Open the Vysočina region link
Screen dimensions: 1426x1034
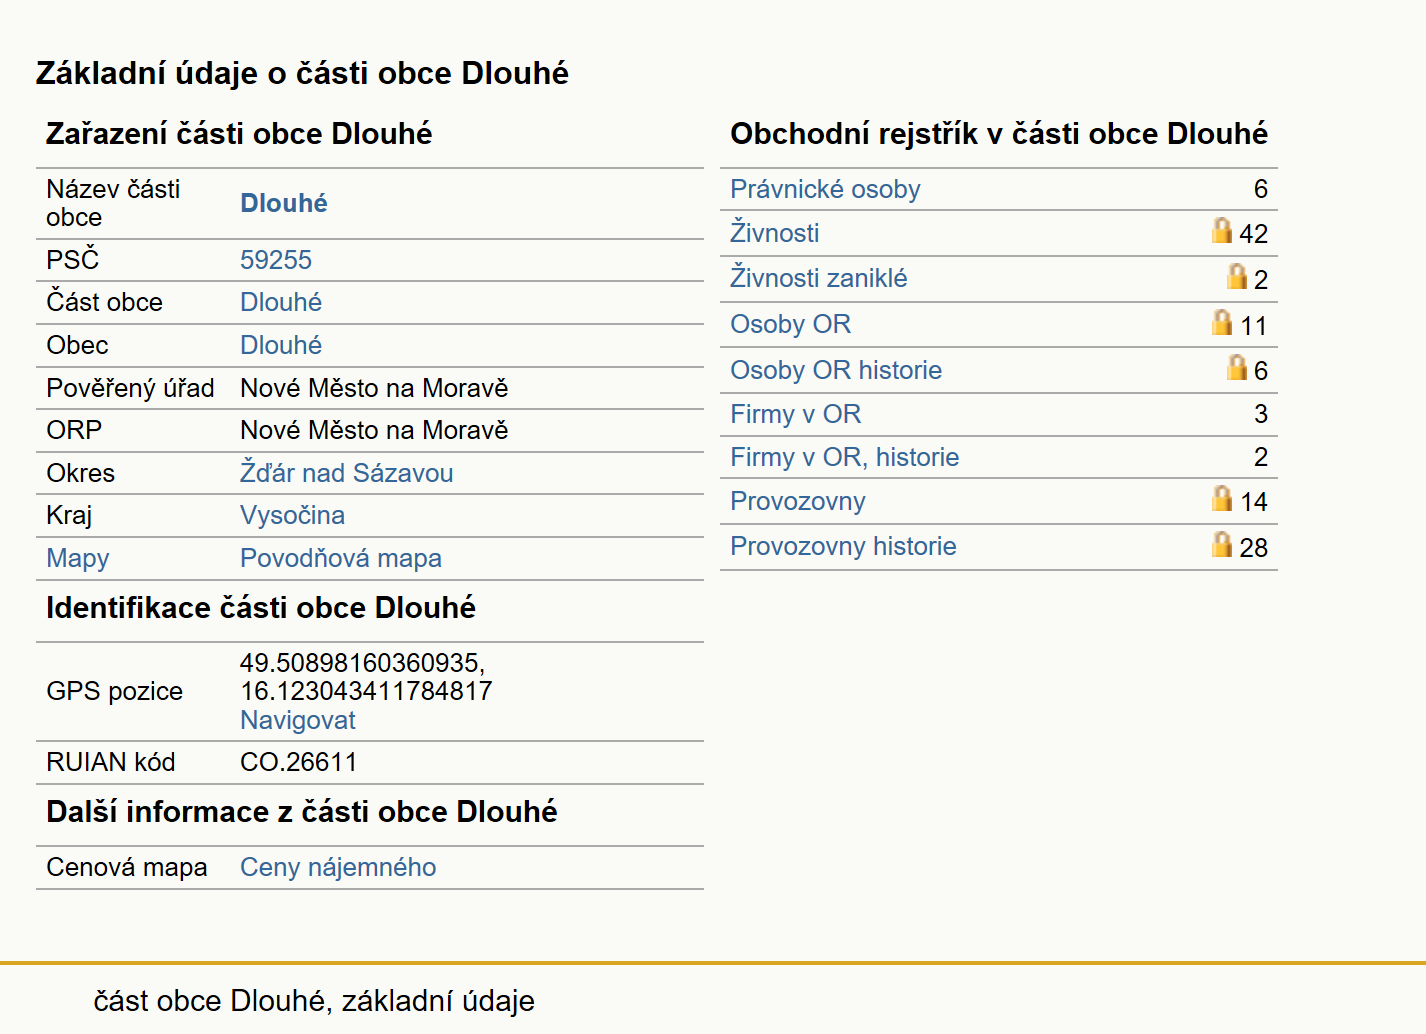tap(293, 515)
